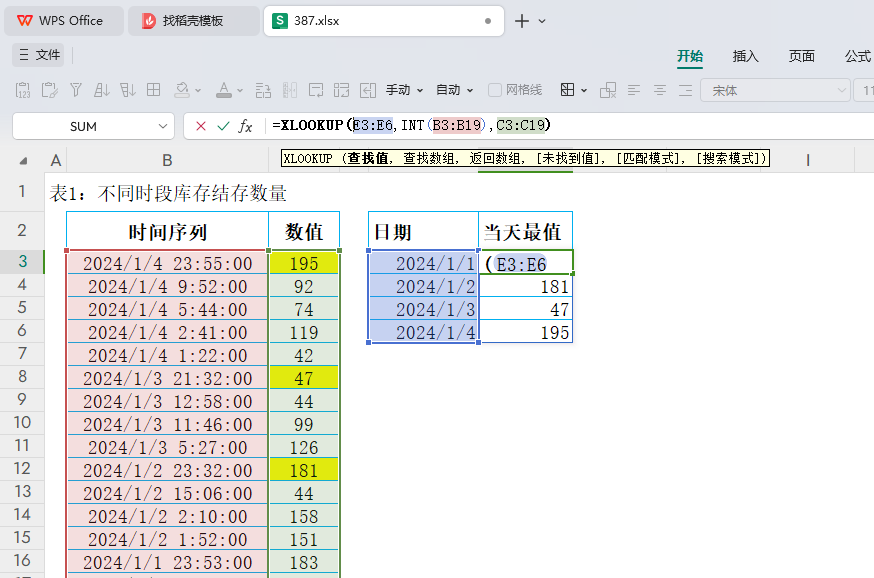The width and height of the screenshot is (874, 578).
Task: Expand the arrow next to new tab plus
Action: pyautogui.click(x=542, y=21)
